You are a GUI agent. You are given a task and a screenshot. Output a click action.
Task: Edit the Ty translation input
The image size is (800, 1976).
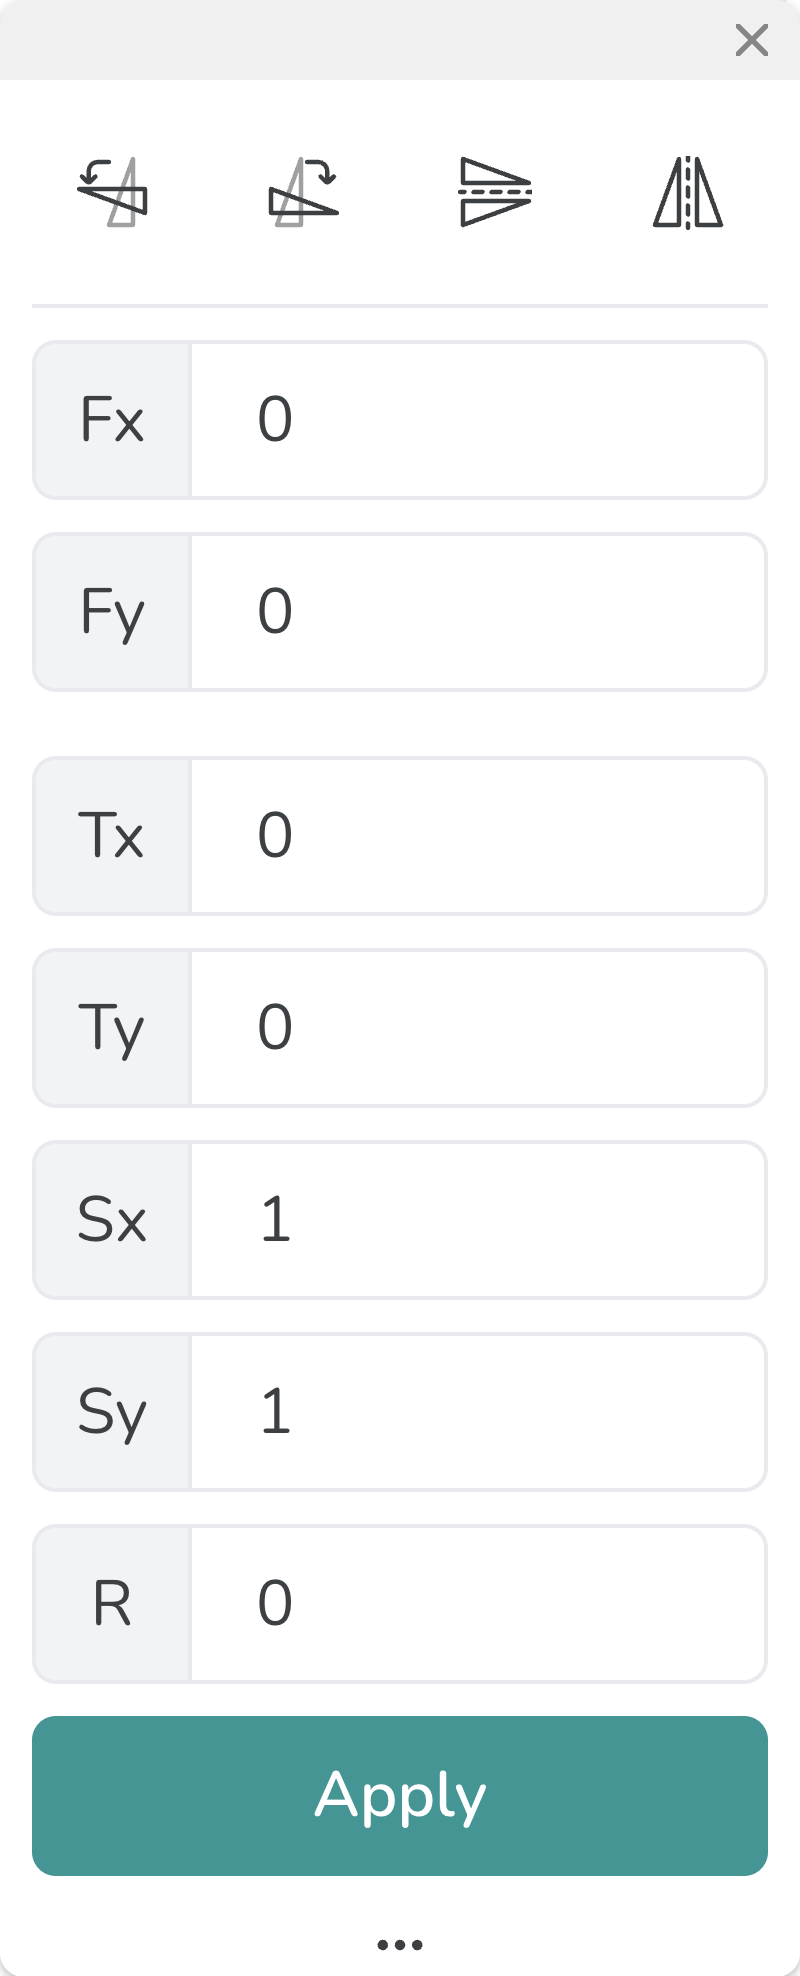[478, 1028]
